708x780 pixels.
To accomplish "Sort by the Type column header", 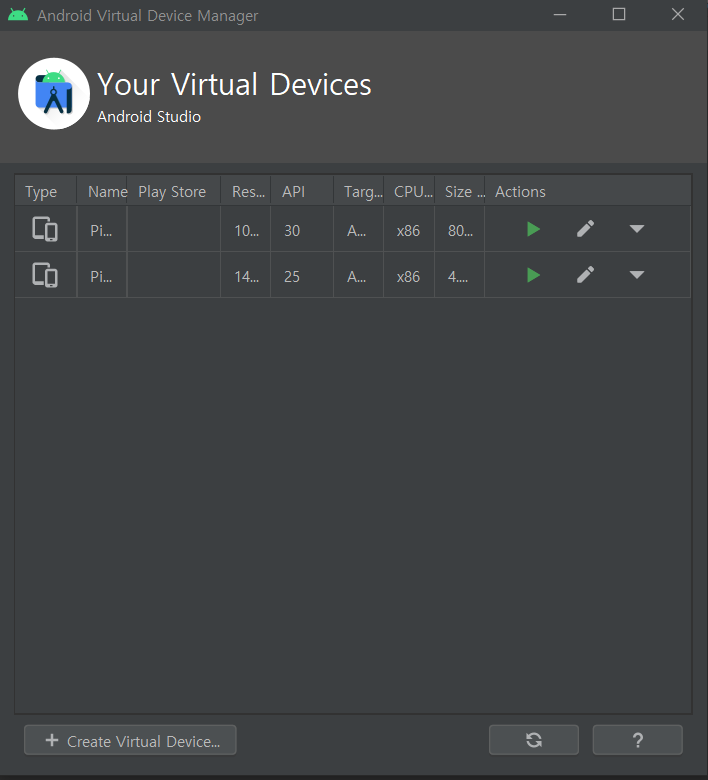I will click(46, 191).
